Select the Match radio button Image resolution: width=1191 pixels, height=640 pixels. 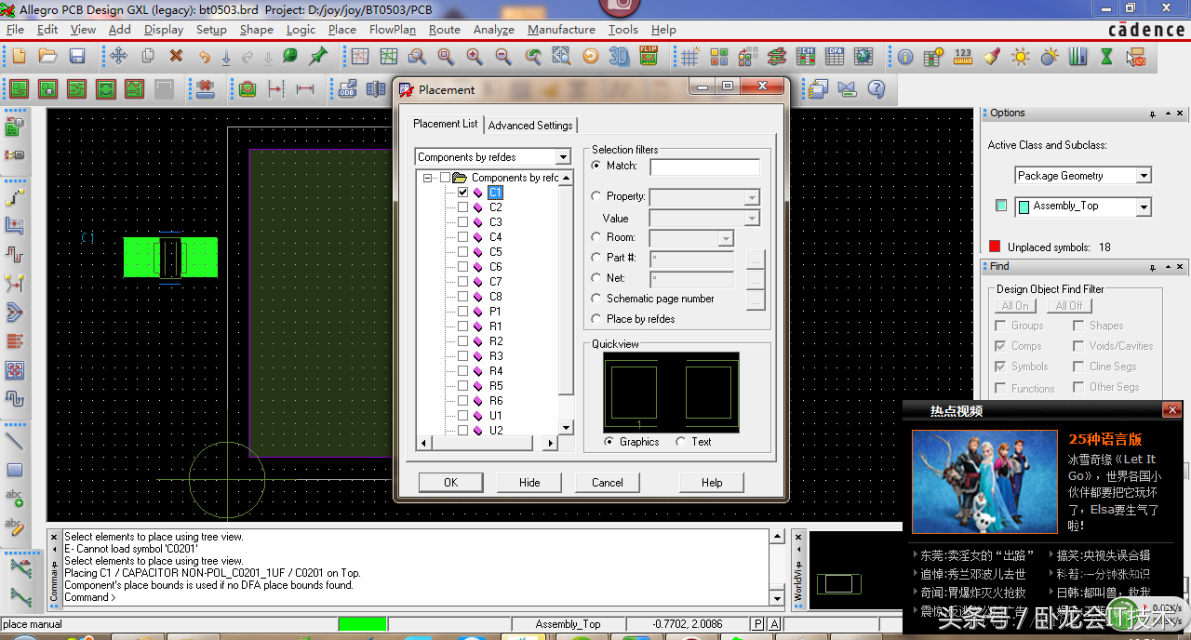point(596,166)
